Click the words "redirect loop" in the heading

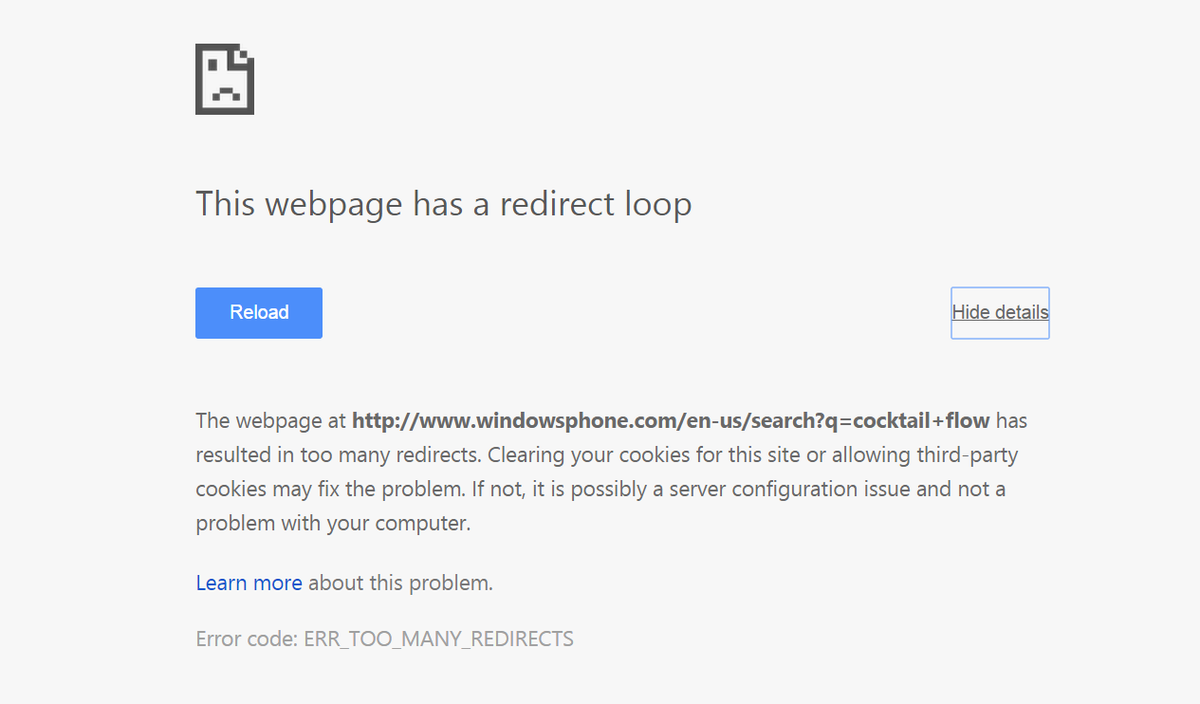pyautogui.click(x=596, y=204)
